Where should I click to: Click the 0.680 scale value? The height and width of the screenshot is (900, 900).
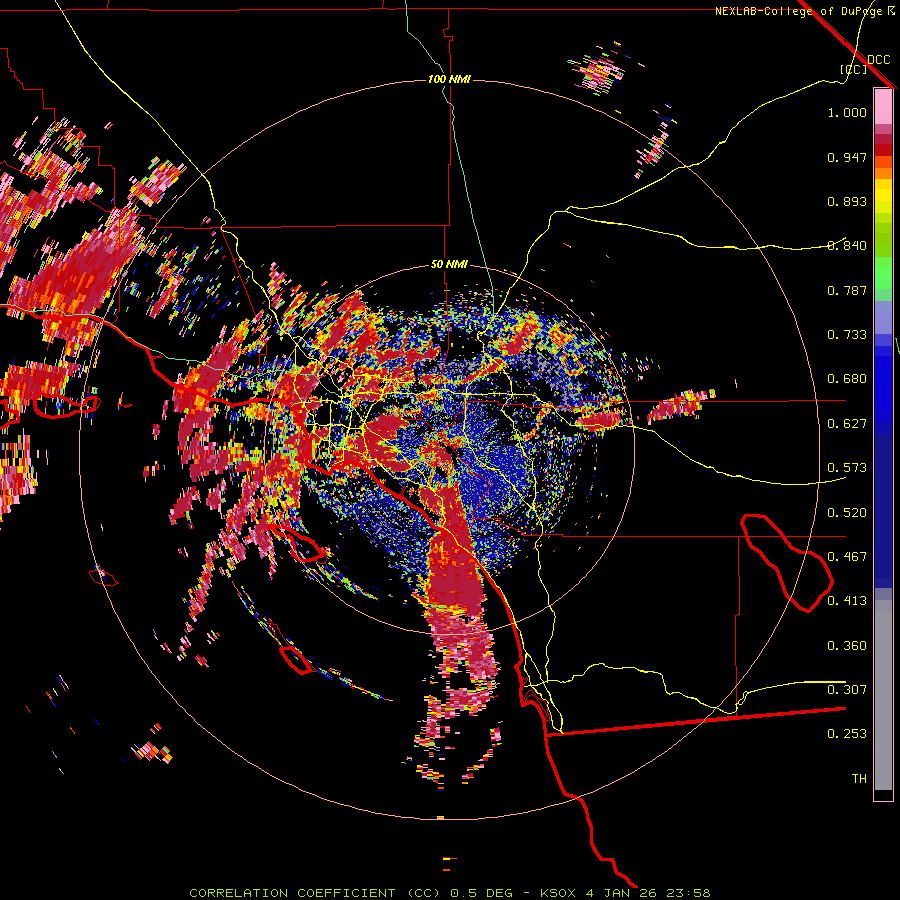tap(847, 379)
